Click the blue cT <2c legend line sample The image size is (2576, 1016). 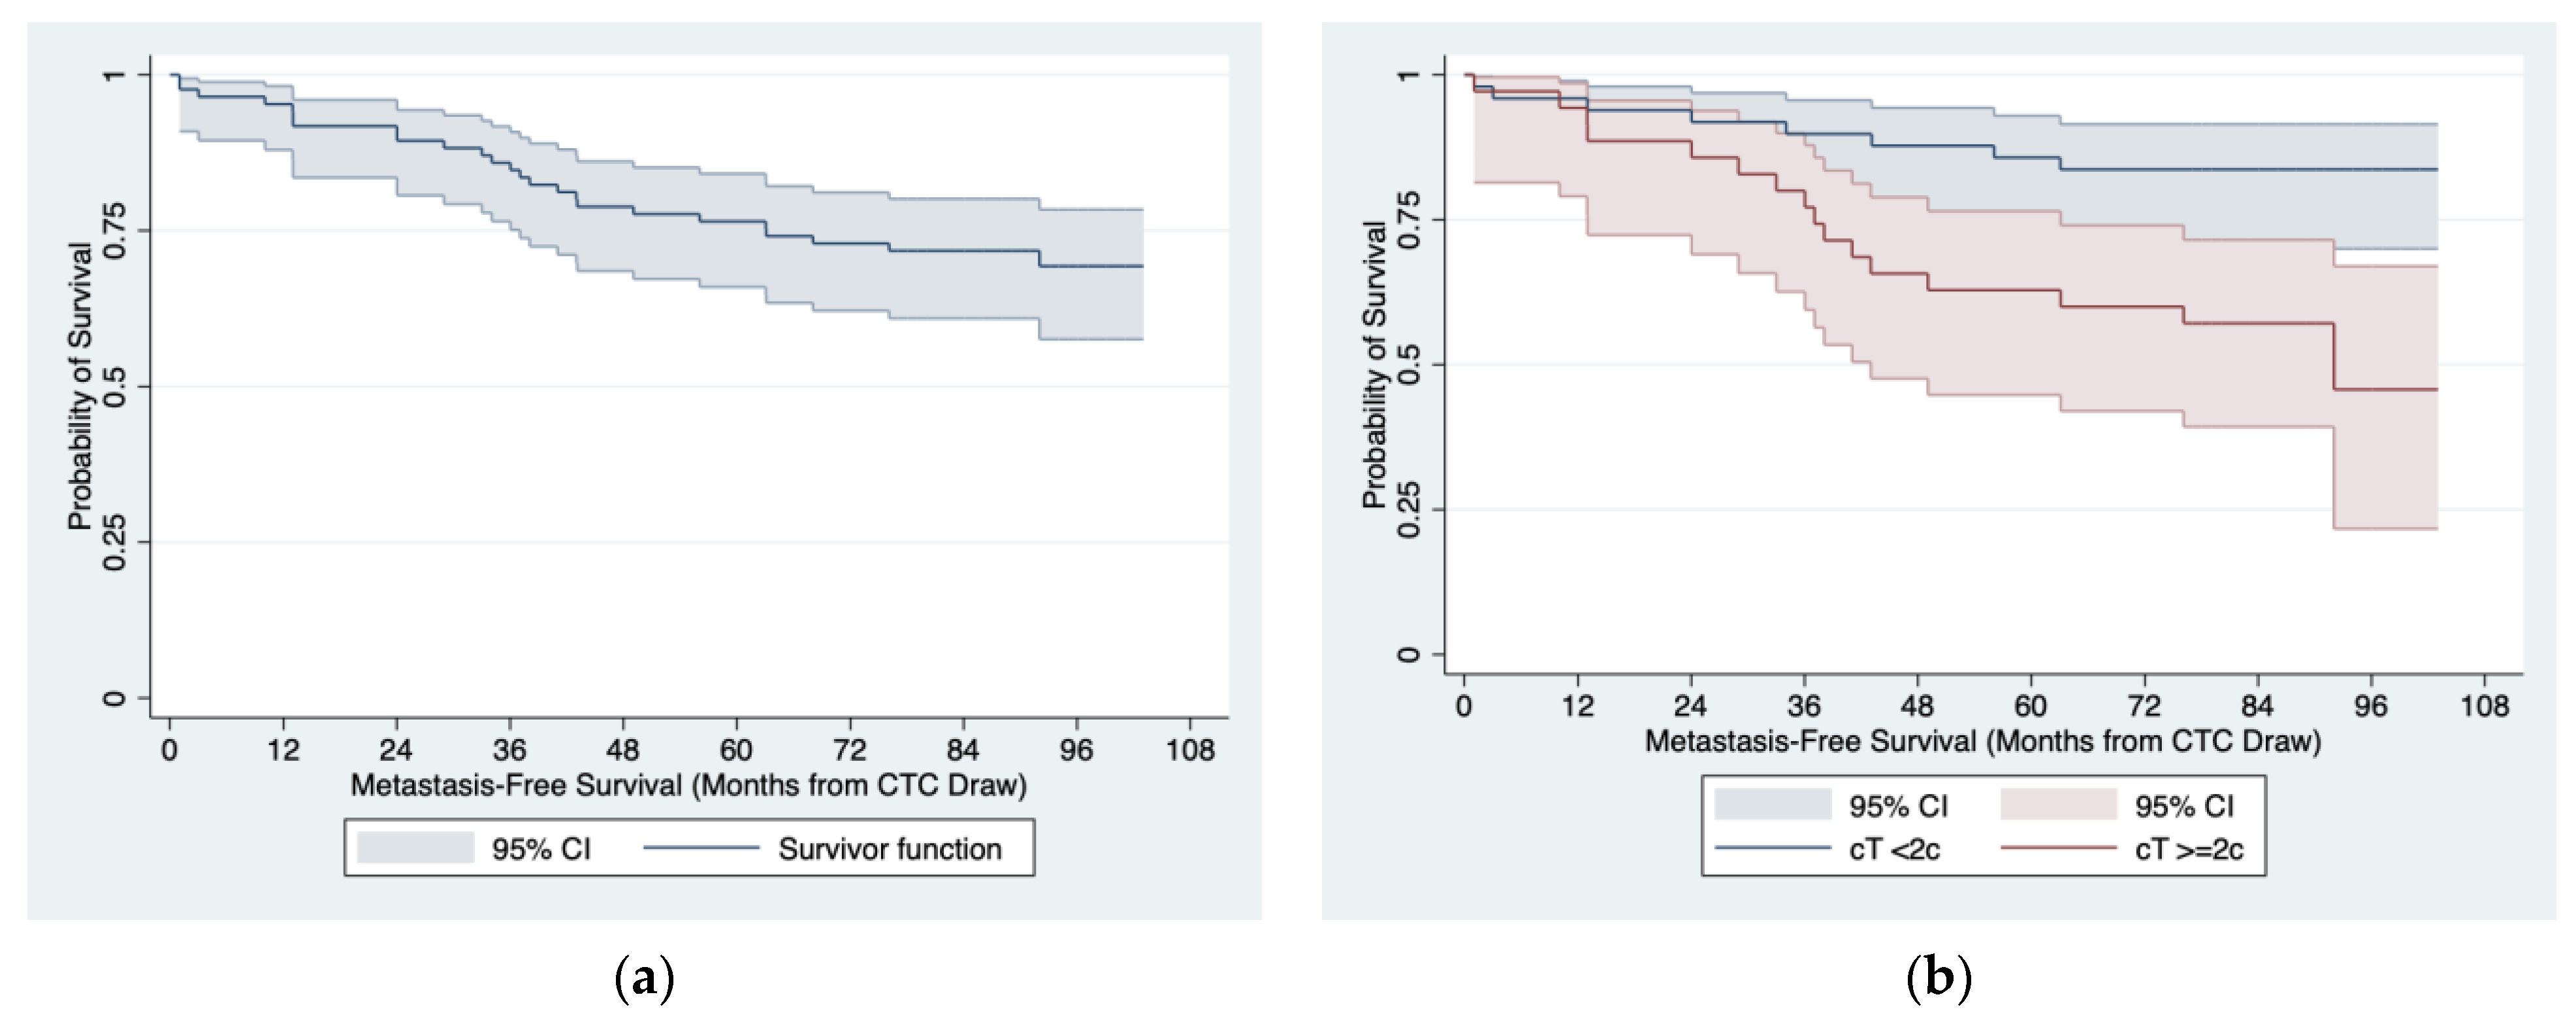[x=1772, y=848]
